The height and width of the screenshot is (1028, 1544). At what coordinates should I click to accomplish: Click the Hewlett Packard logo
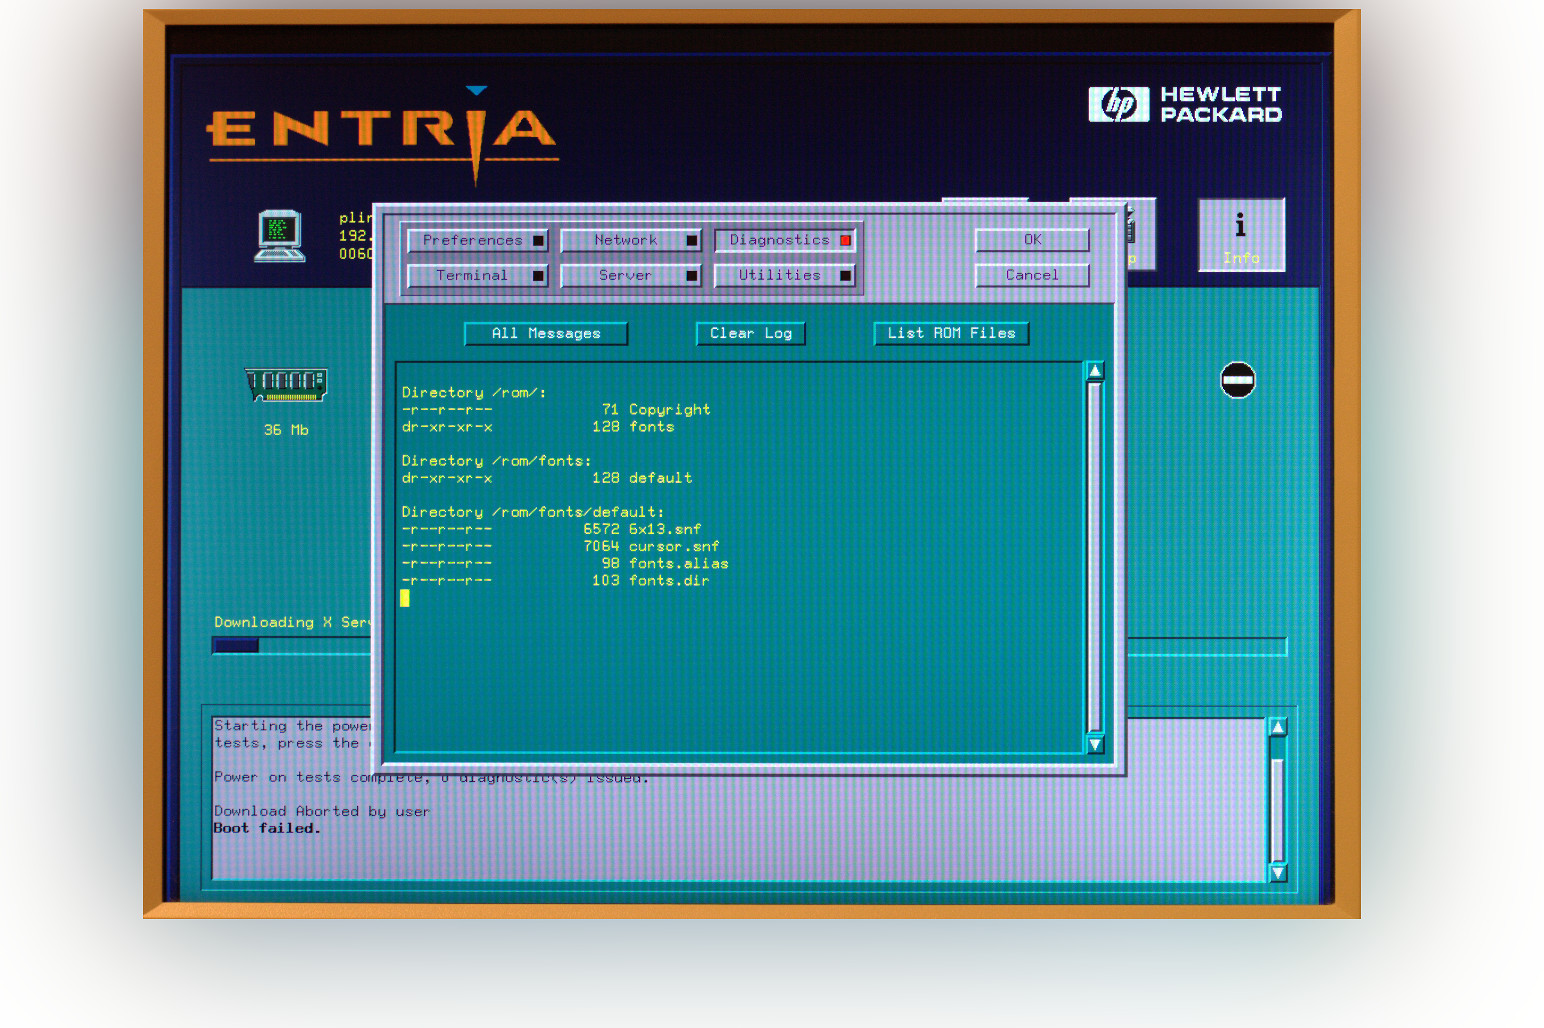click(1184, 104)
